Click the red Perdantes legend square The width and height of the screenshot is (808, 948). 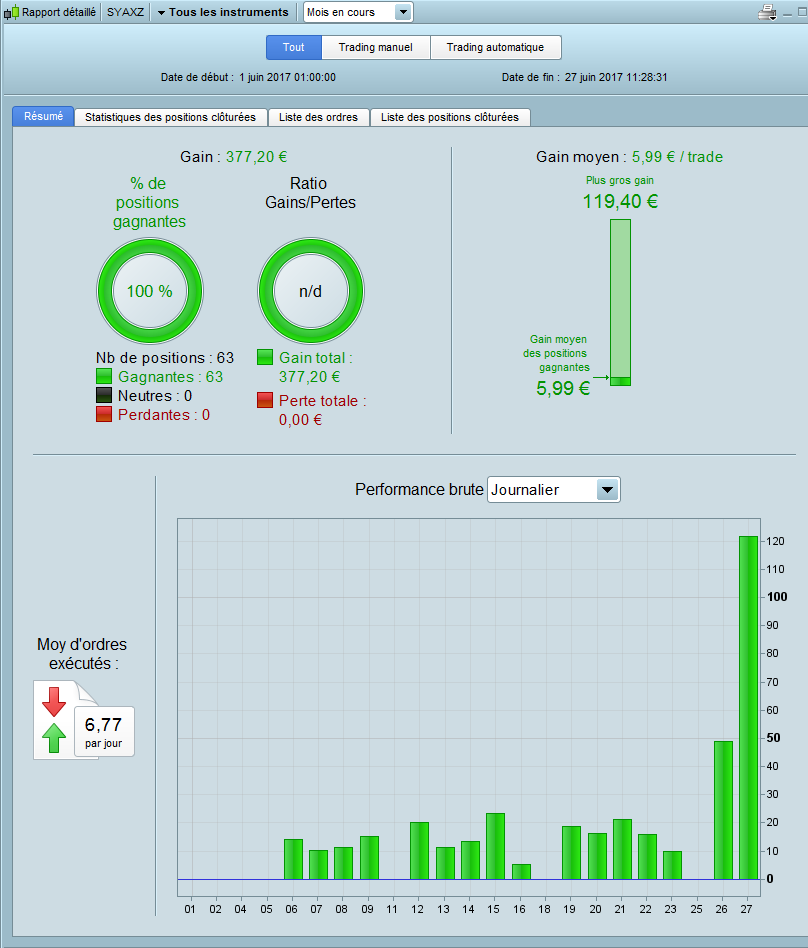tap(104, 414)
